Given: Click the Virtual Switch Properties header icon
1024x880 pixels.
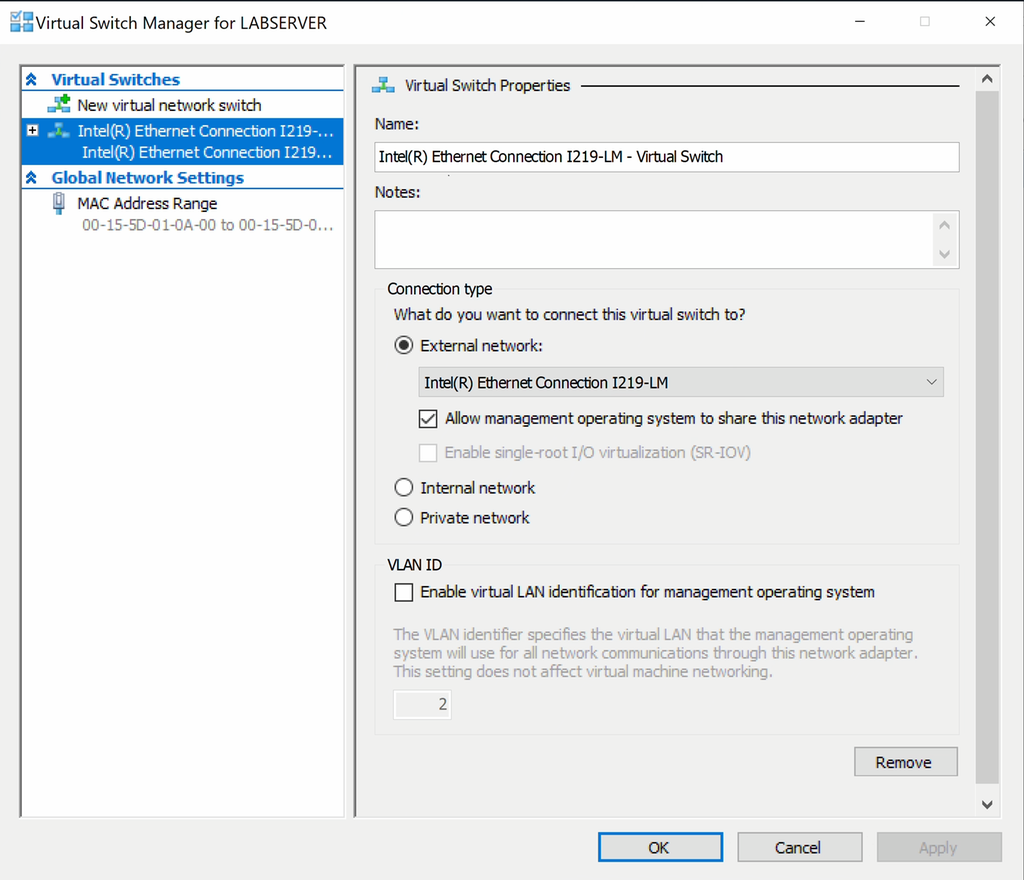Looking at the screenshot, I should [382, 86].
